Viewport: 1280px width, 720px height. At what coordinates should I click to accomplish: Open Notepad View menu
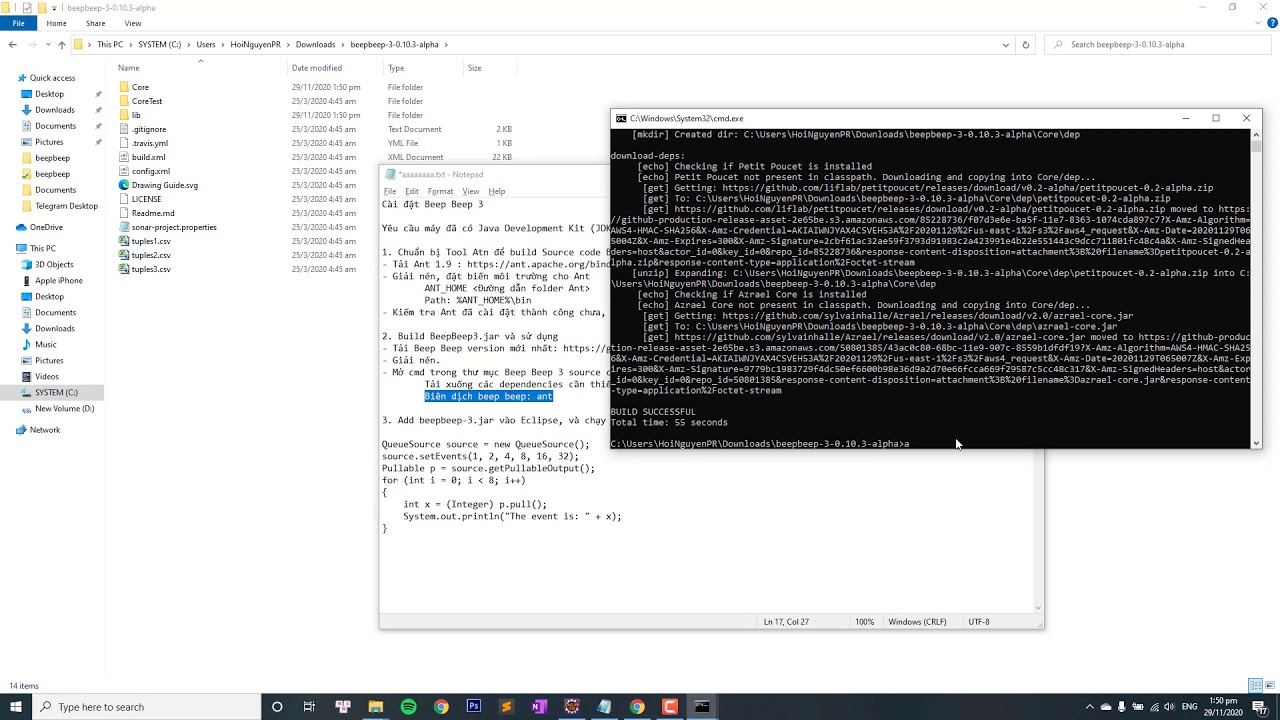point(470,191)
